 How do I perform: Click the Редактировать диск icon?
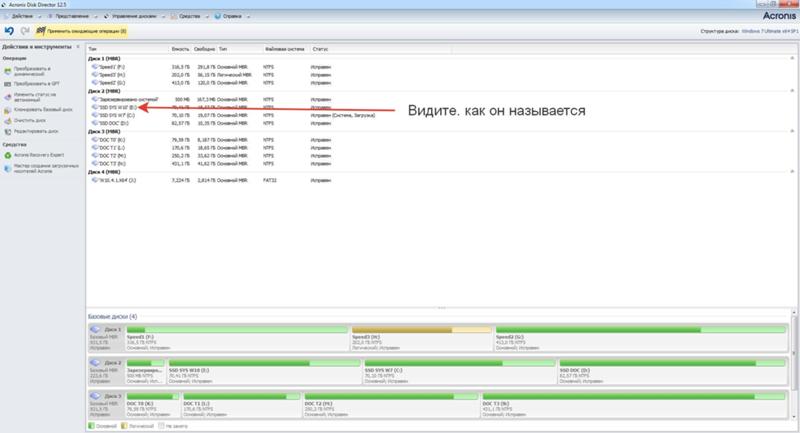[7, 132]
